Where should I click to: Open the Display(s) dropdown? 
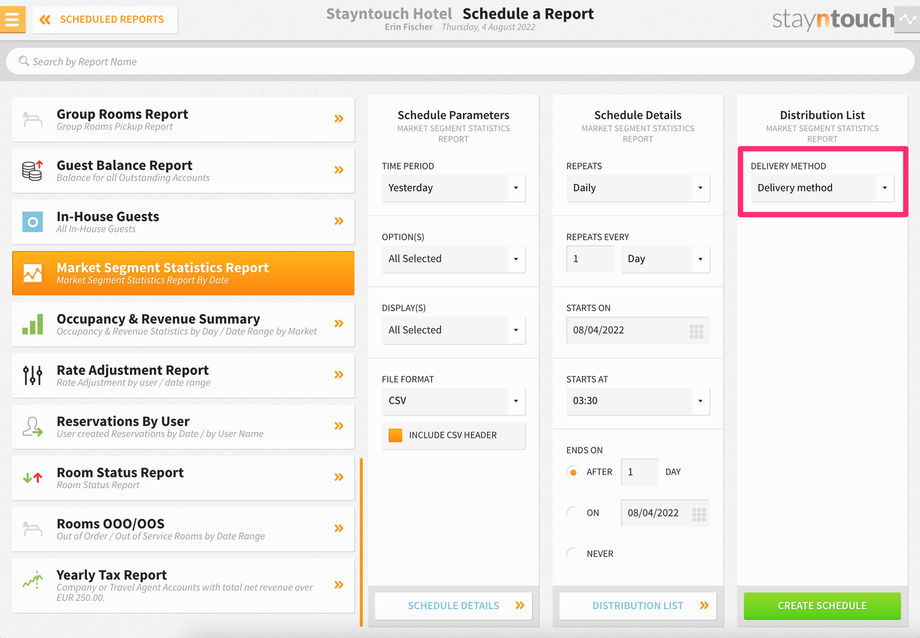pos(454,330)
